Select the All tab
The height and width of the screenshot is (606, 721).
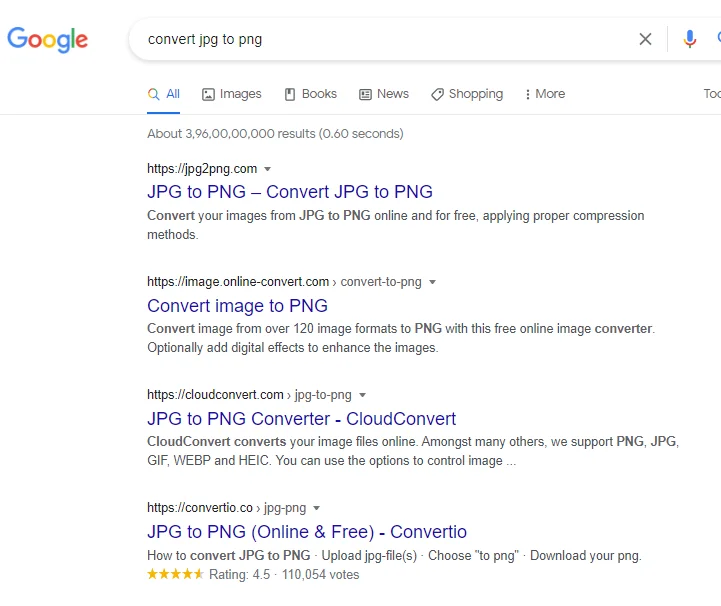point(164,94)
